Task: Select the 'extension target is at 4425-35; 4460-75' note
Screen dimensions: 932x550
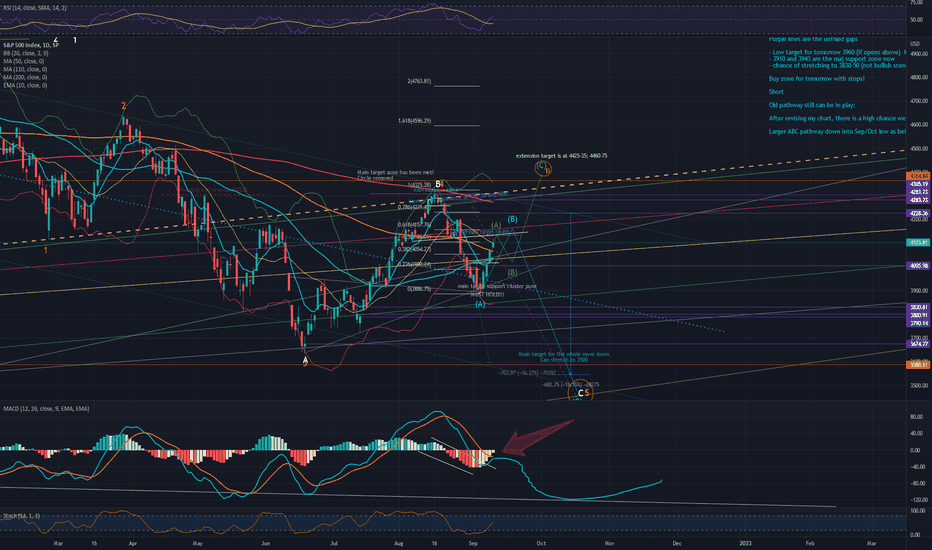Action: pyautogui.click(x=562, y=156)
